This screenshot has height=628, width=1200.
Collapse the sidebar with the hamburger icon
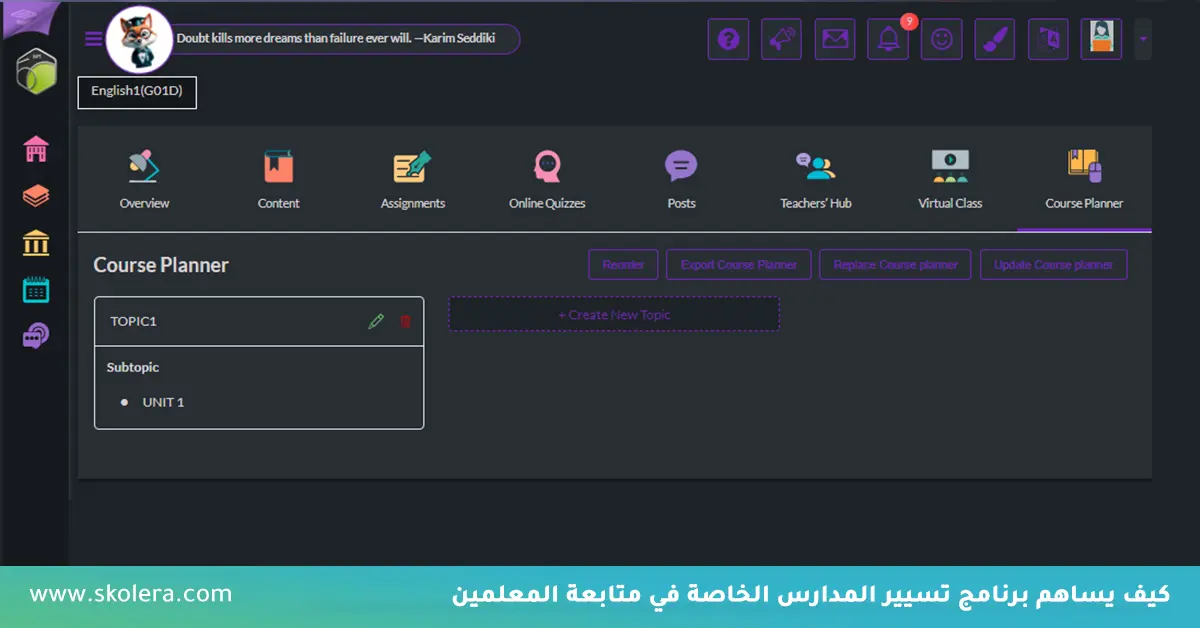tap(93, 38)
